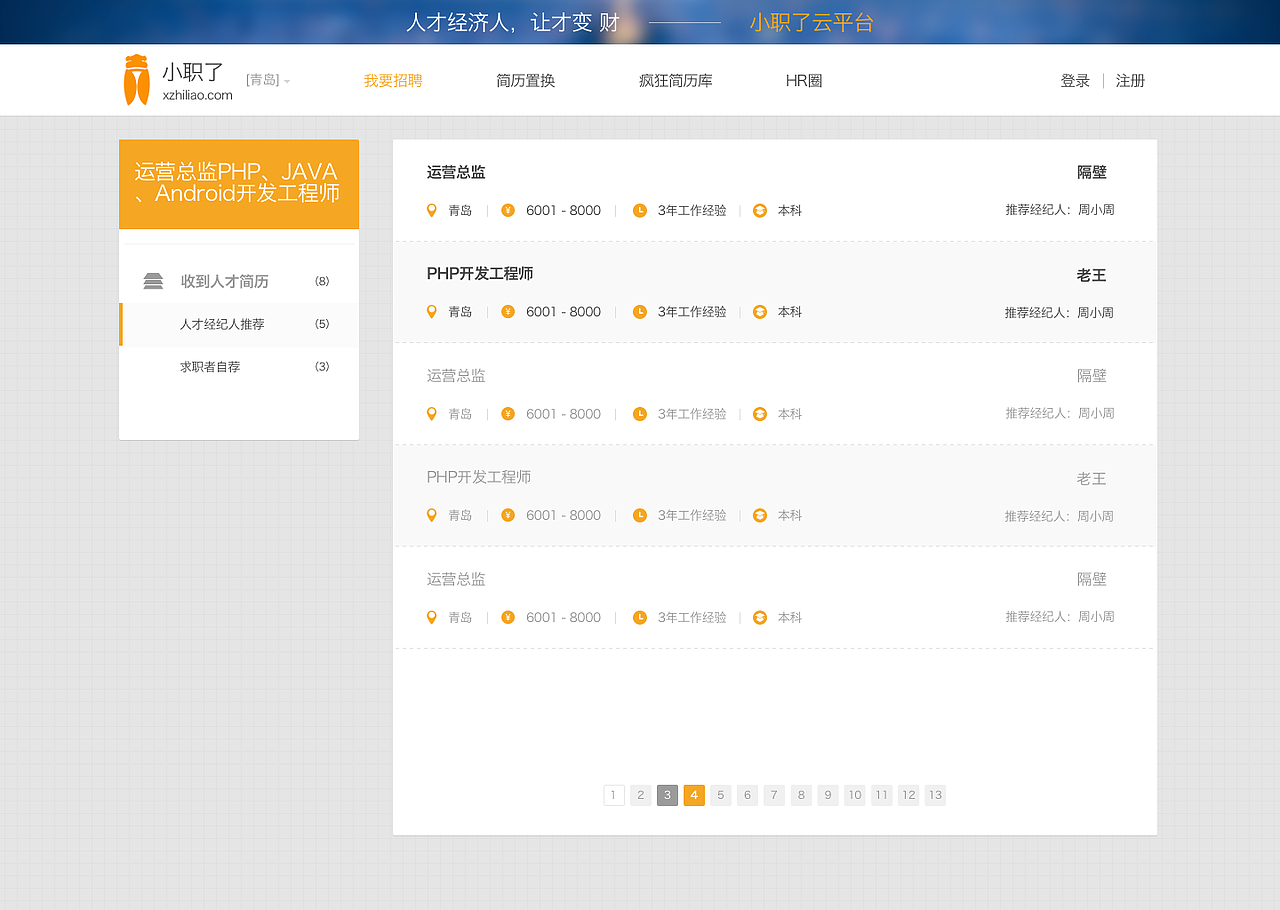The image size is (1280, 910).
Task: Click the 注册 register link
Action: [x=1131, y=81]
